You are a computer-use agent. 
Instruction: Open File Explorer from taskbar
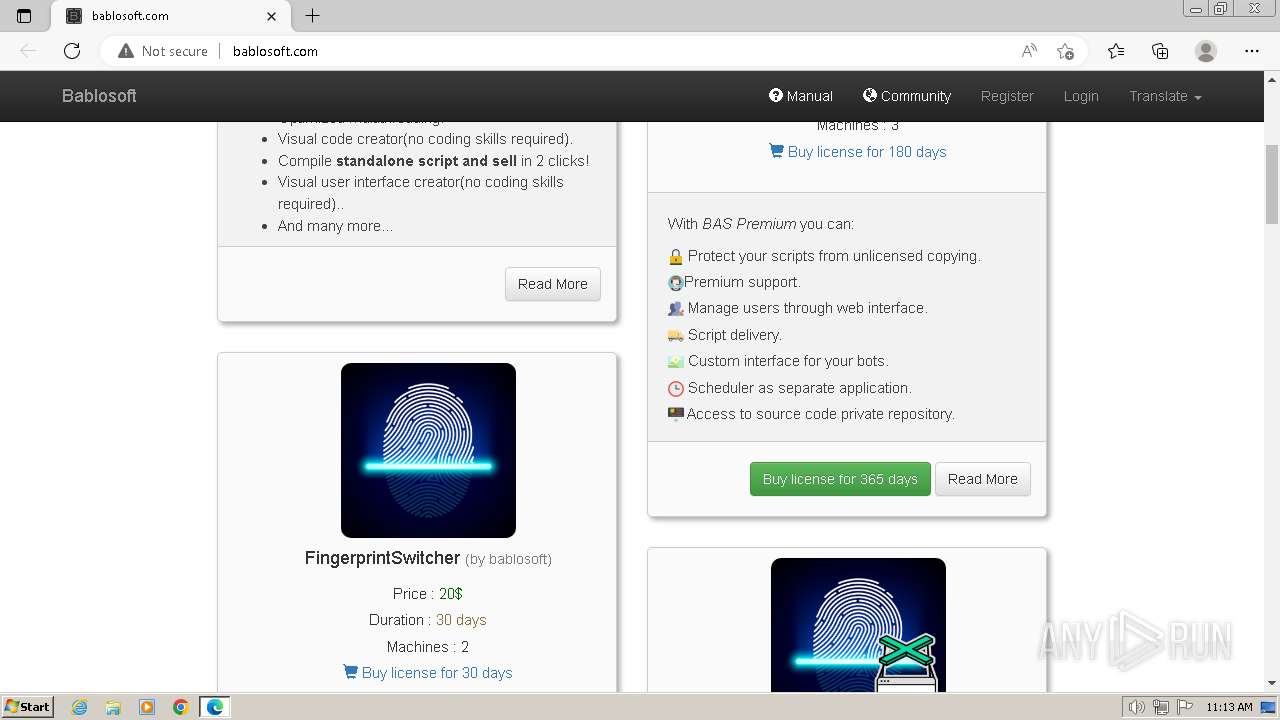(x=113, y=707)
